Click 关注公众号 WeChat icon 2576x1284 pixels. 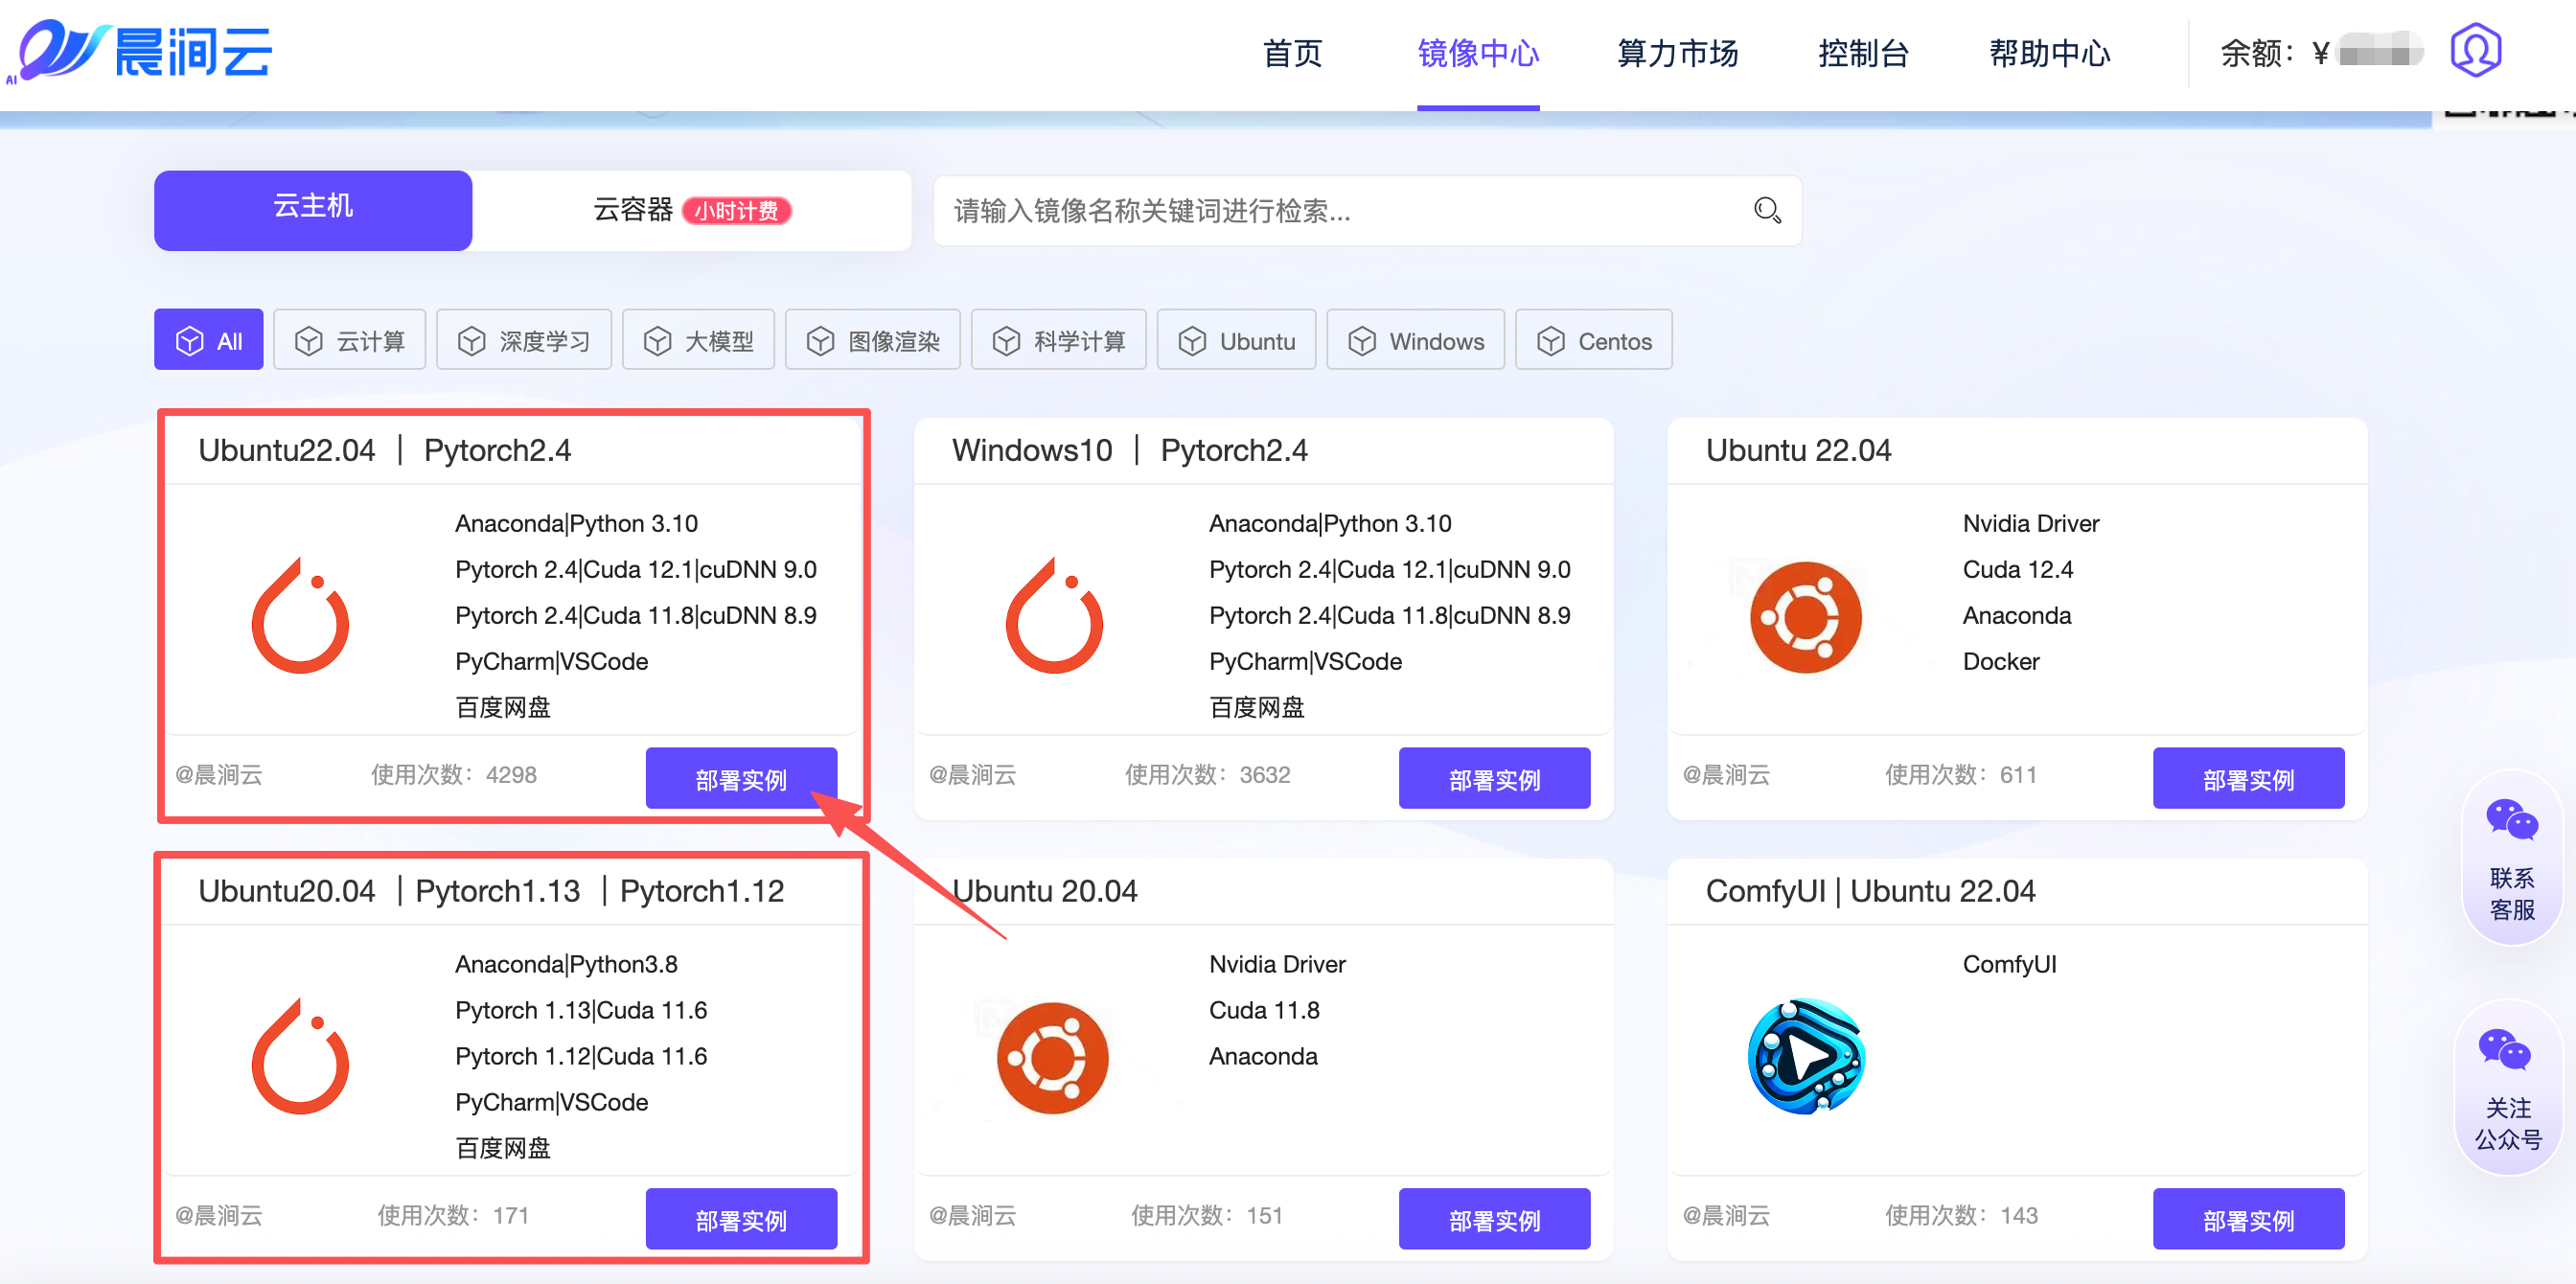pos(2504,1050)
